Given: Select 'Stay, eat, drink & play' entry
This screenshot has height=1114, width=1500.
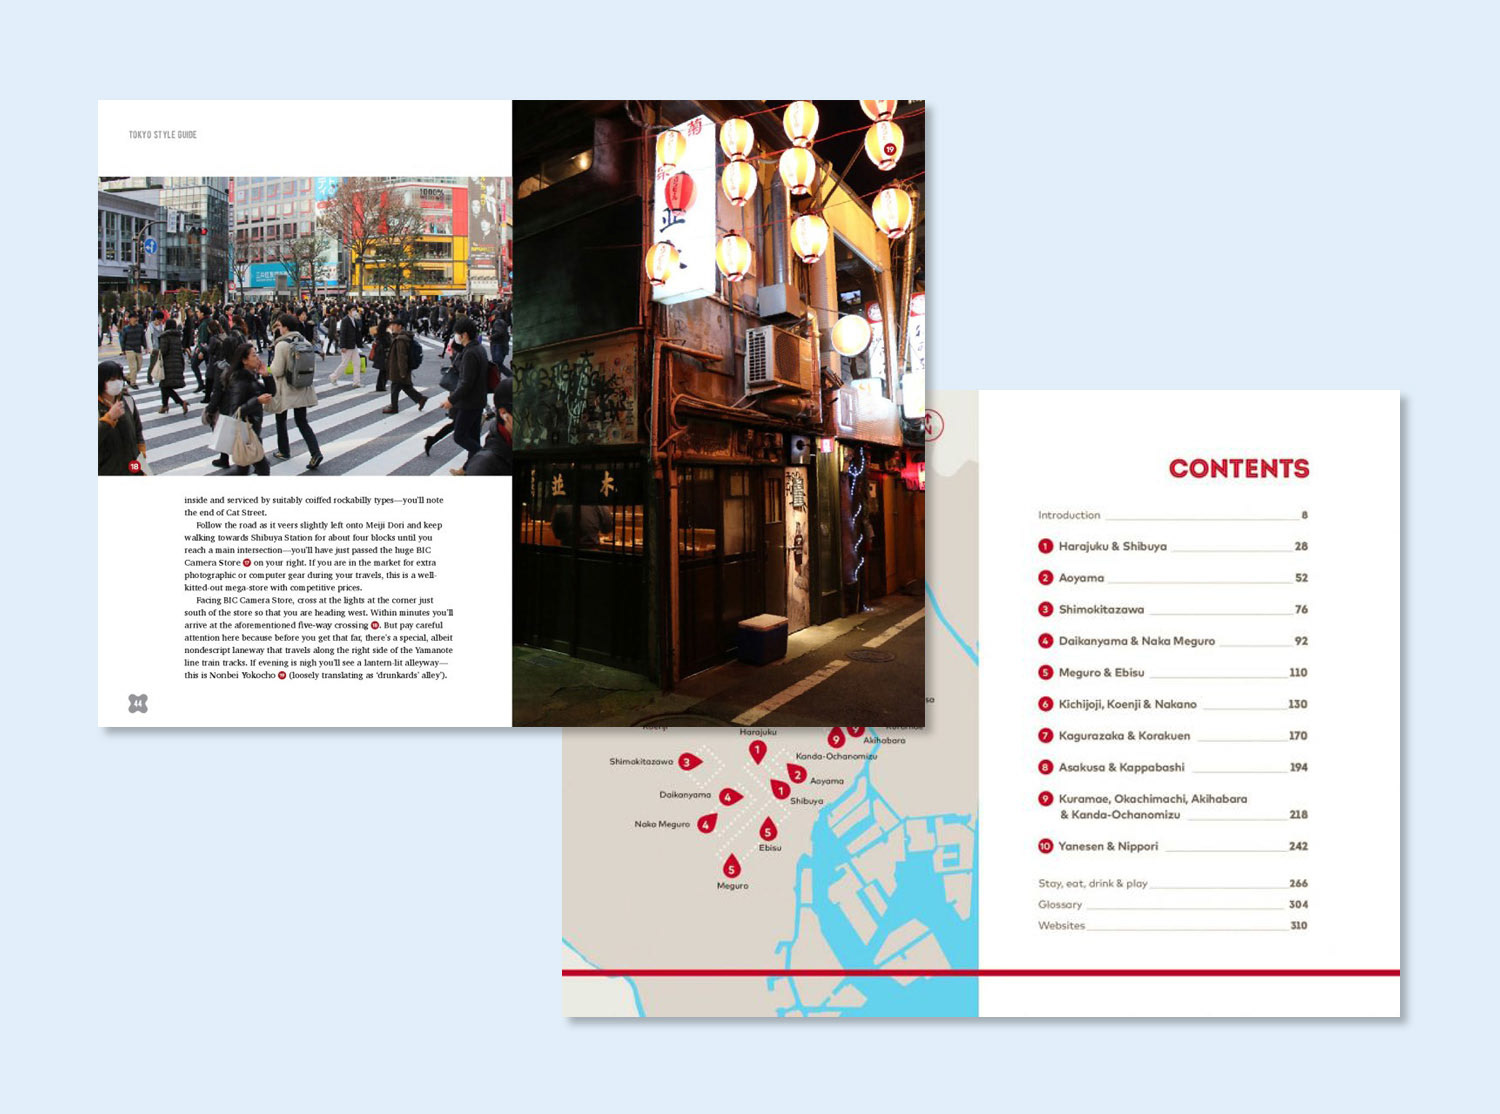Looking at the screenshot, I should pyautogui.click(x=1173, y=884).
